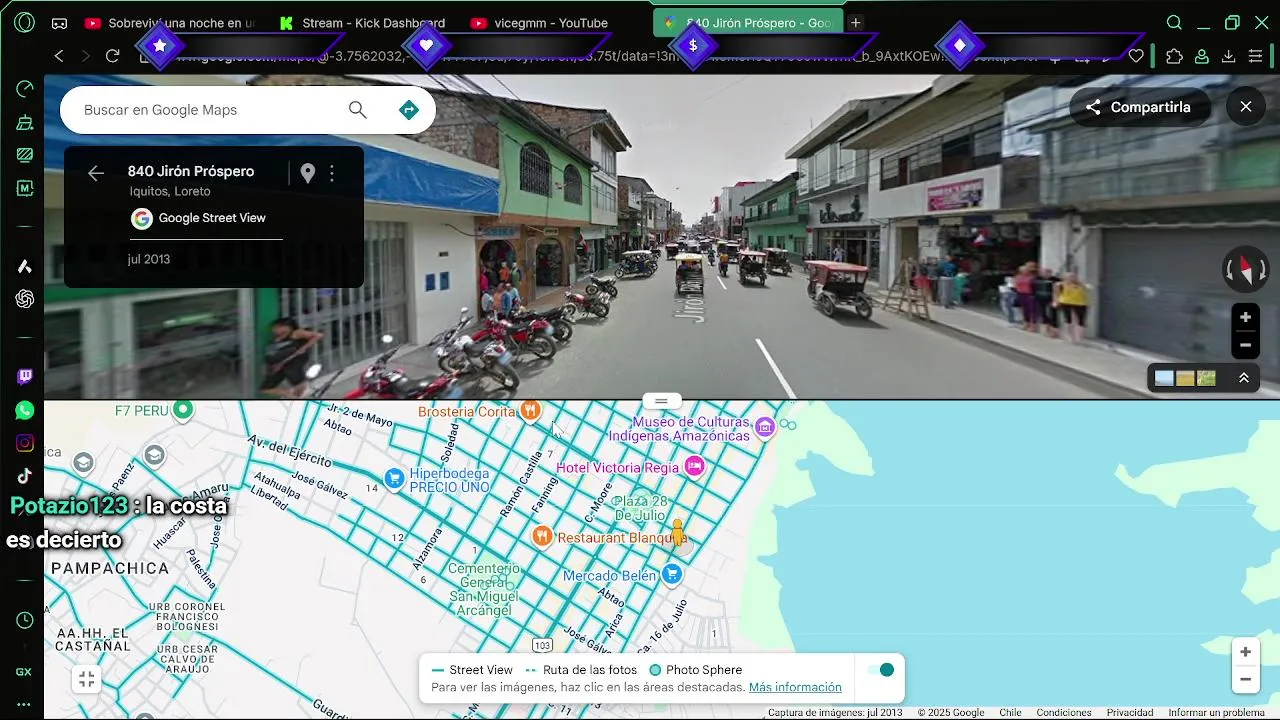Image resolution: width=1280 pixels, height=720 pixels.
Task: Click Hiperbodega PRECIO UNO marker
Action: (394, 479)
